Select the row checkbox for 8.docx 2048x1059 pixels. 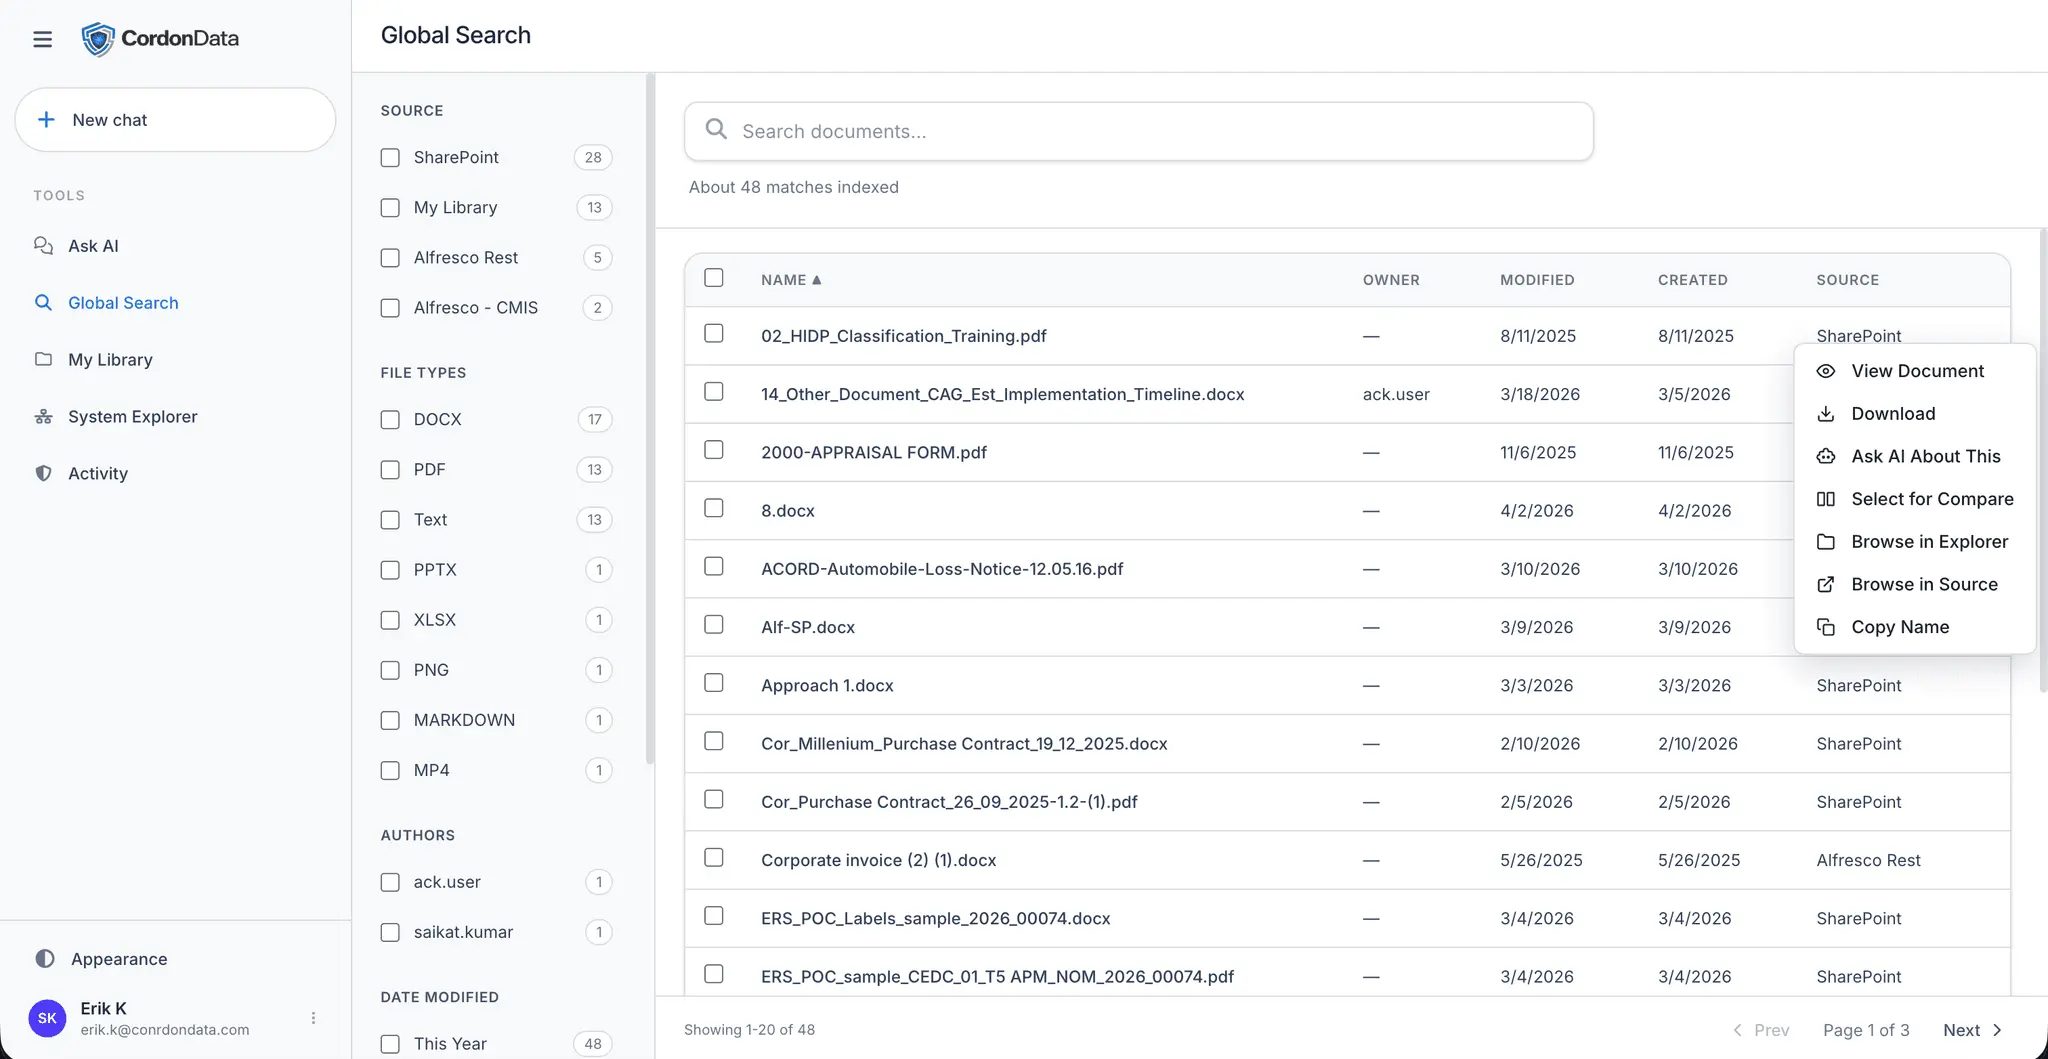click(x=714, y=508)
